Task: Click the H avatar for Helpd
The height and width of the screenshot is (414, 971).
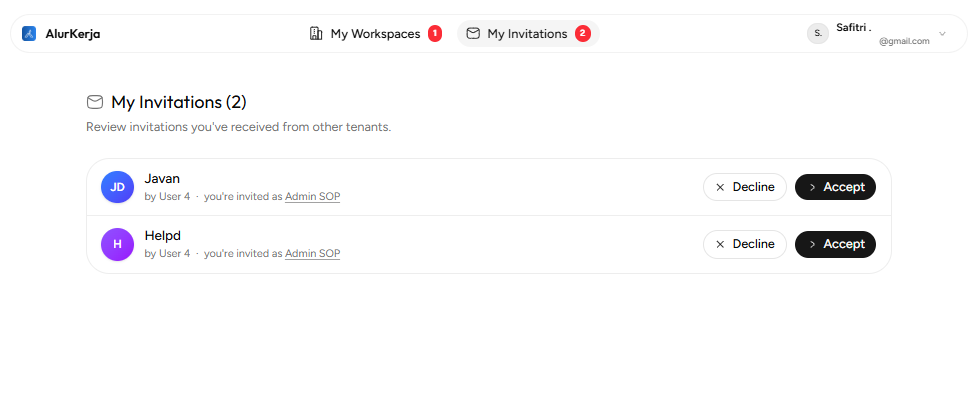Action: [118, 244]
